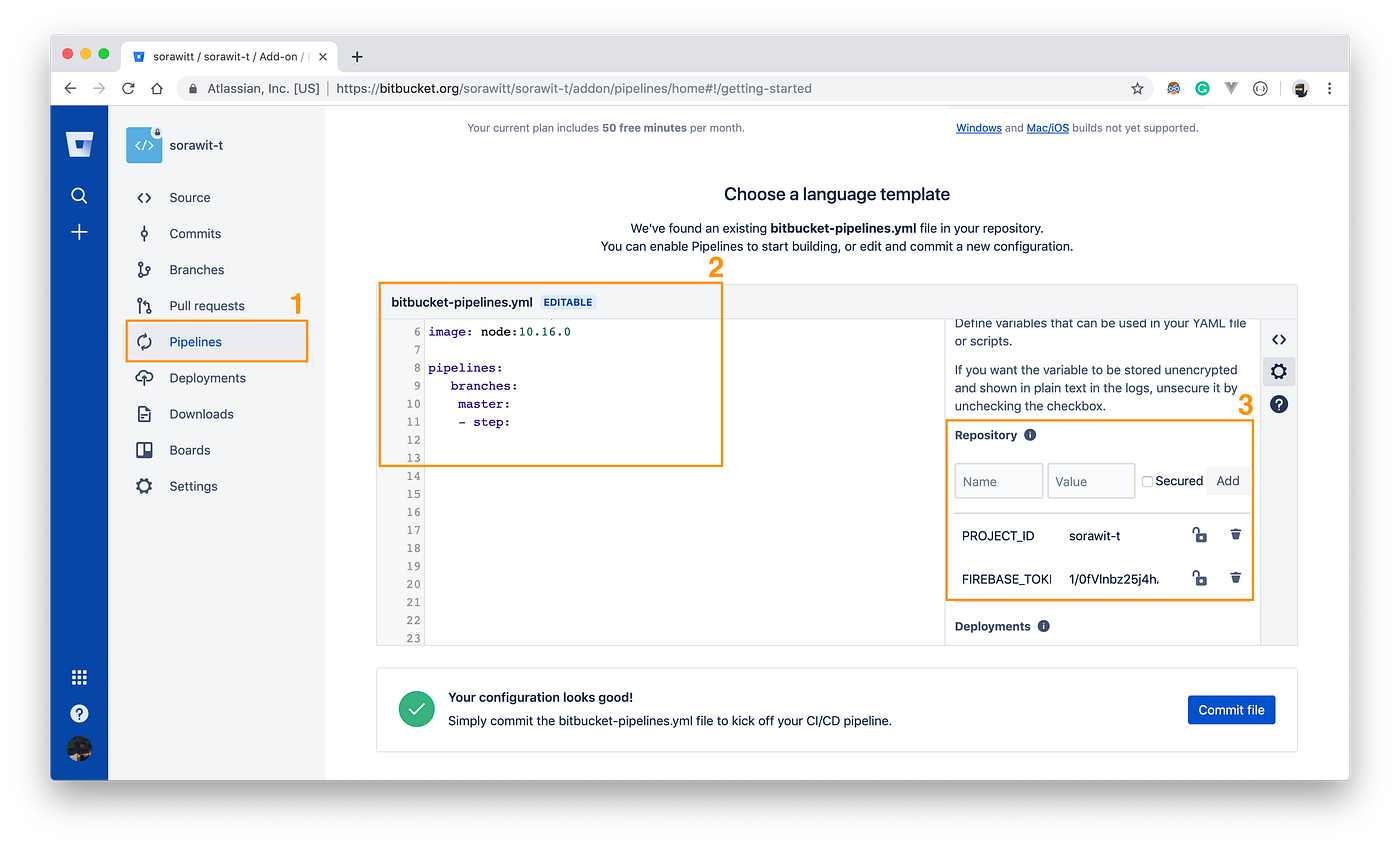Viewport: 1400px width, 847px height.
Task: Open Chrome's three-dot browser menu
Action: 1330,88
